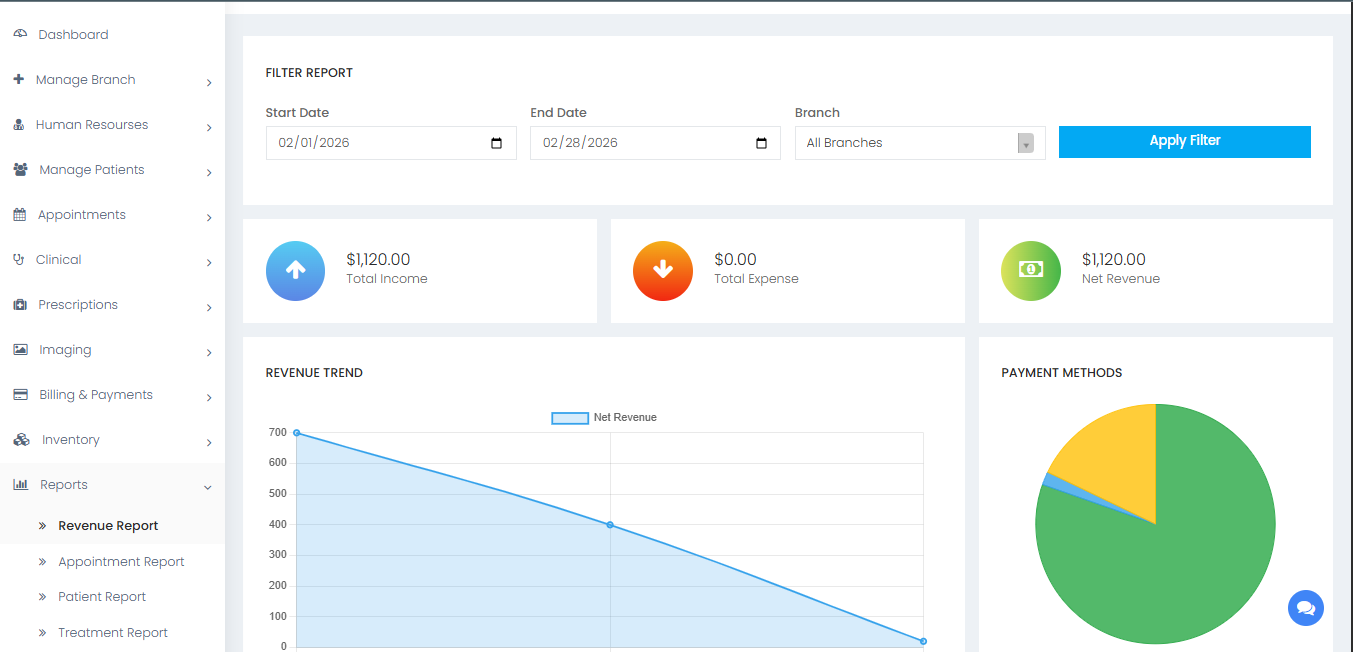Screen dimensions: 1353x652
Task: Expand the Clinical chevron
Action: tap(209, 263)
